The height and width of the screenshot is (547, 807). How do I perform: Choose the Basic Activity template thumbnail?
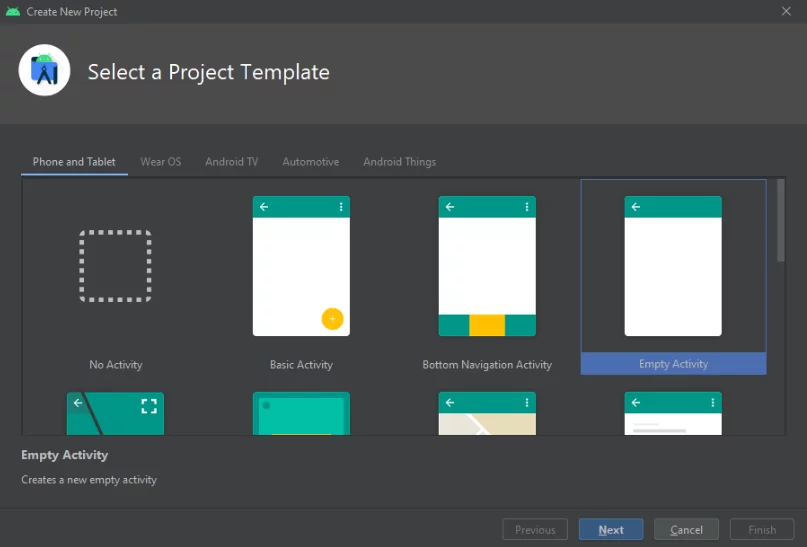pyautogui.click(x=301, y=266)
